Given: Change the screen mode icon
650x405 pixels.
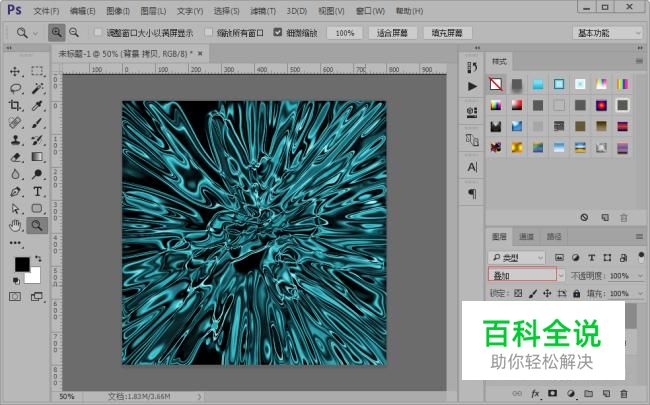Looking at the screenshot, I should point(37,296).
